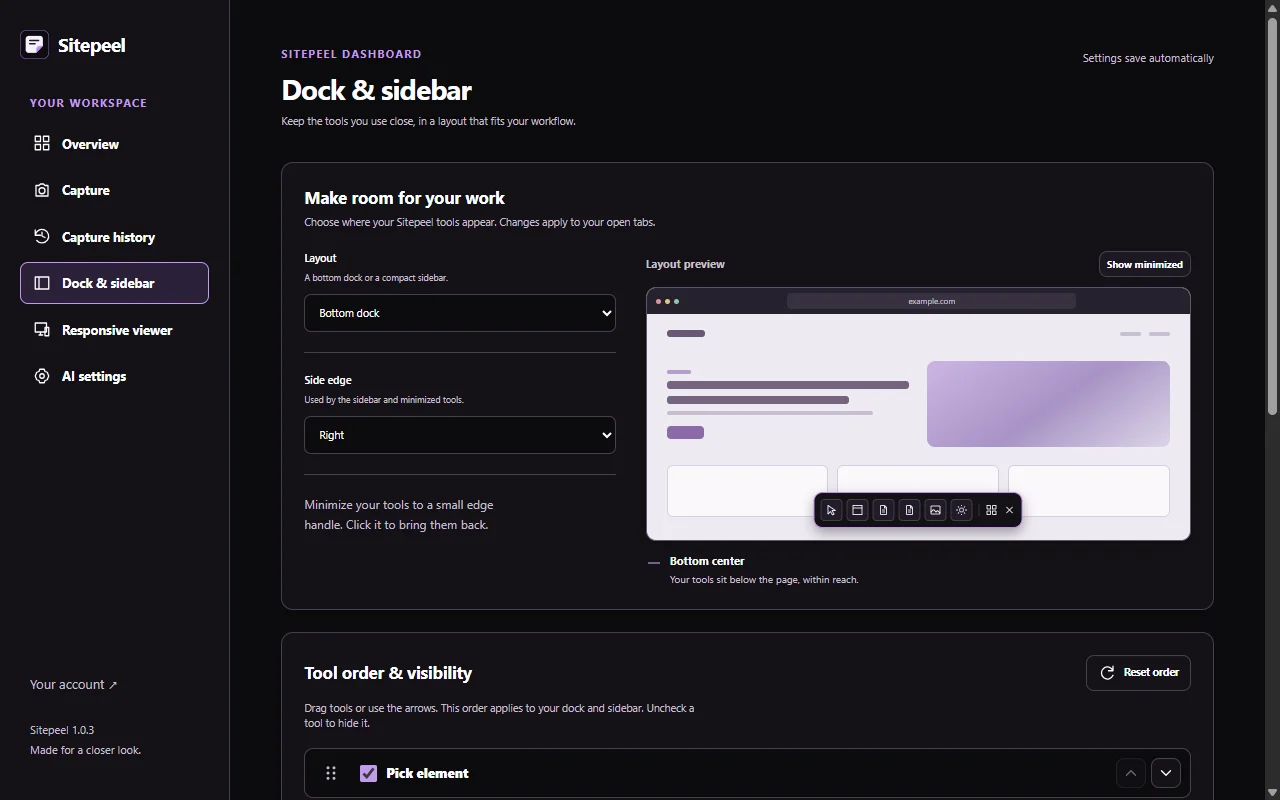Open AI settings page
Image resolution: width=1280 pixels, height=800 pixels.
(114, 376)
